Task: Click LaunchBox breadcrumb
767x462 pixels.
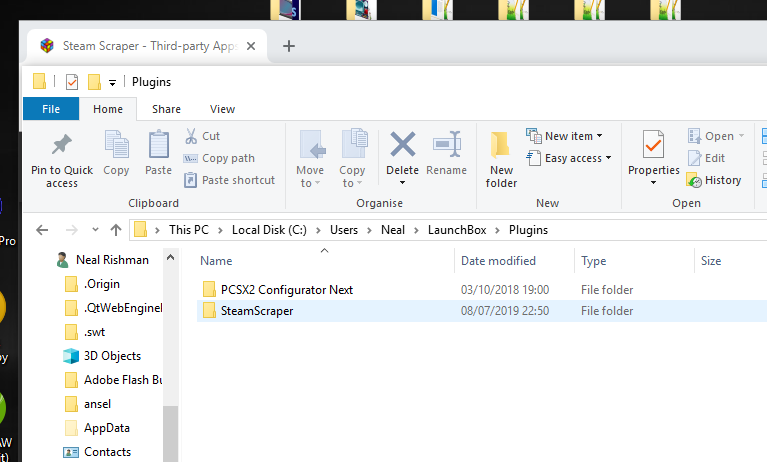Action: pos(457,230)
